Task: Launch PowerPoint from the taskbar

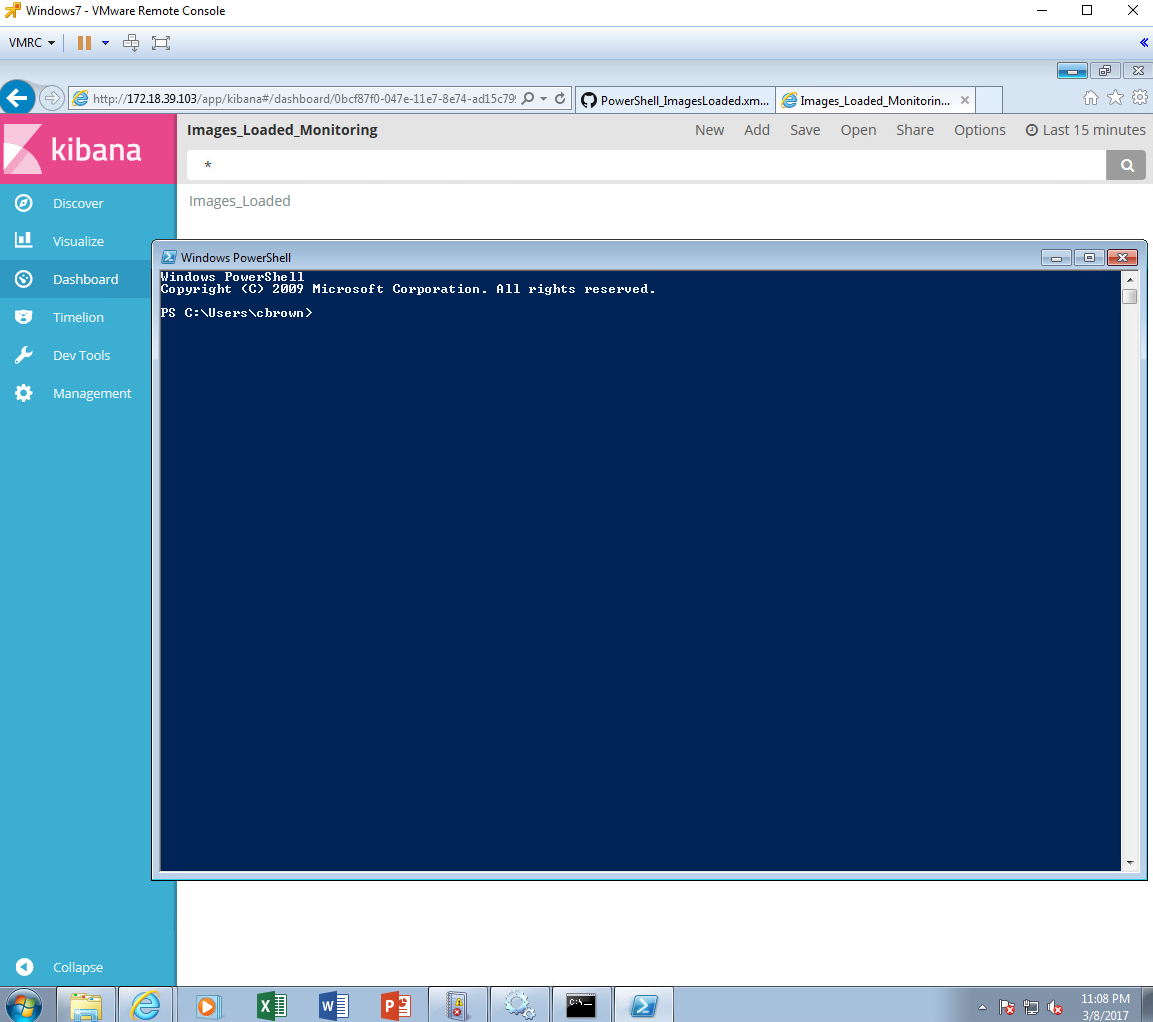Action: click(x=396, y=1006)
